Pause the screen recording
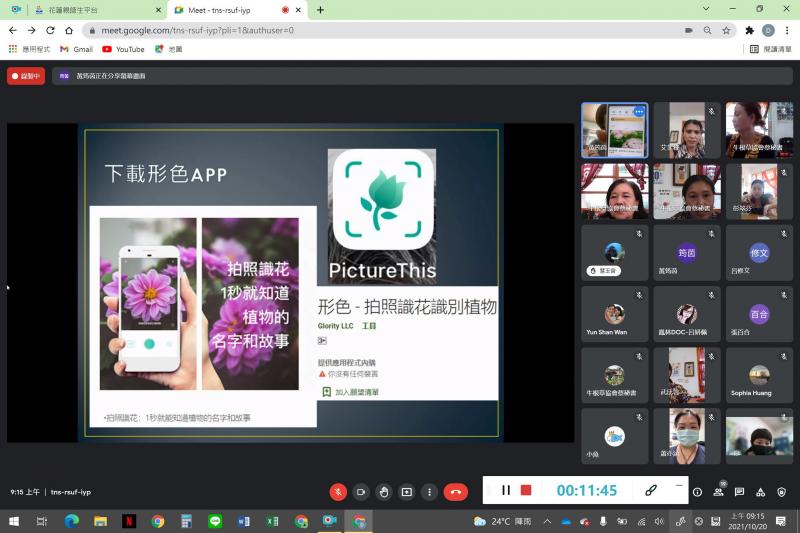The image size is (800, 533). 506,490
